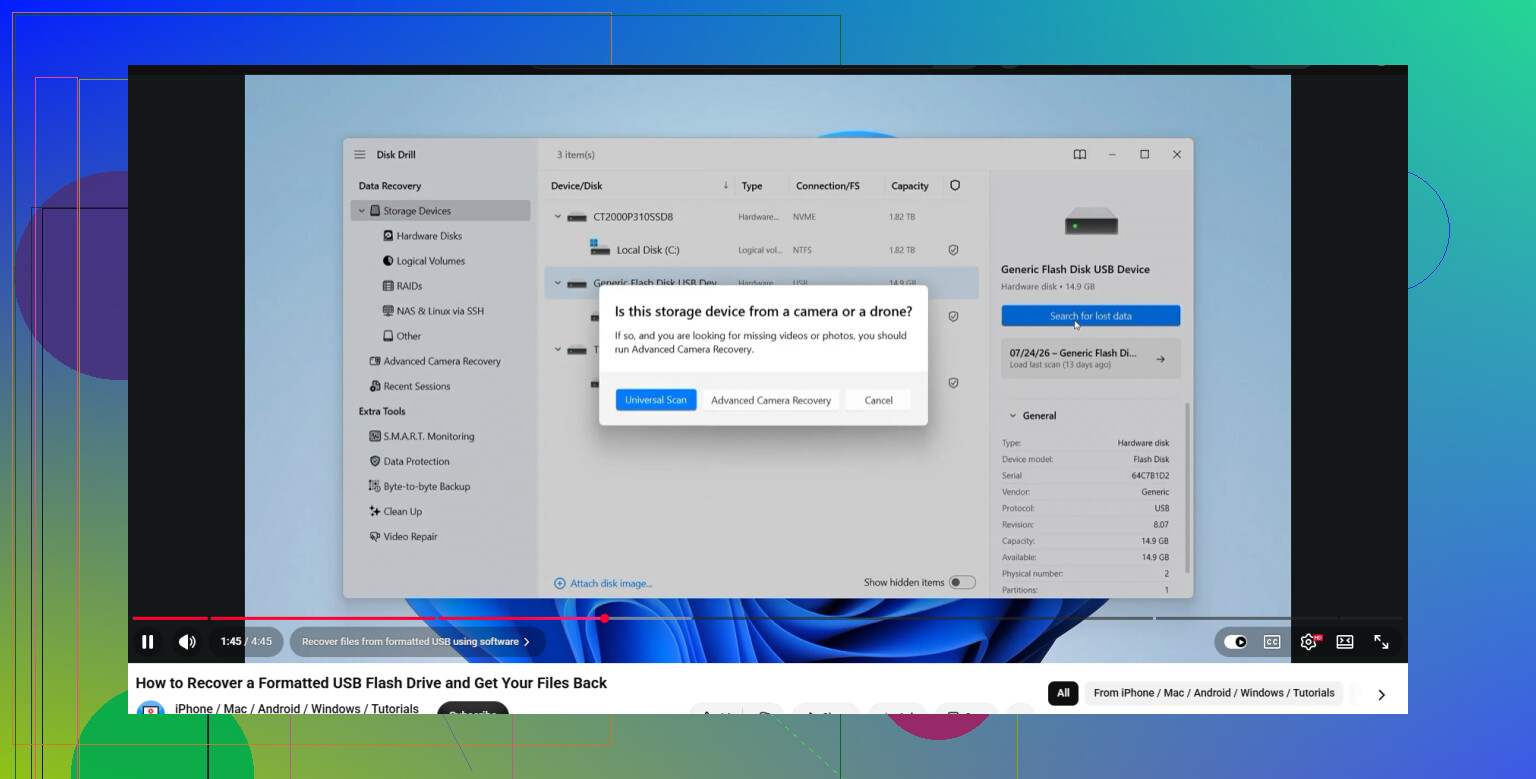
Task: Select the All filter chip
Action: 1063,693
